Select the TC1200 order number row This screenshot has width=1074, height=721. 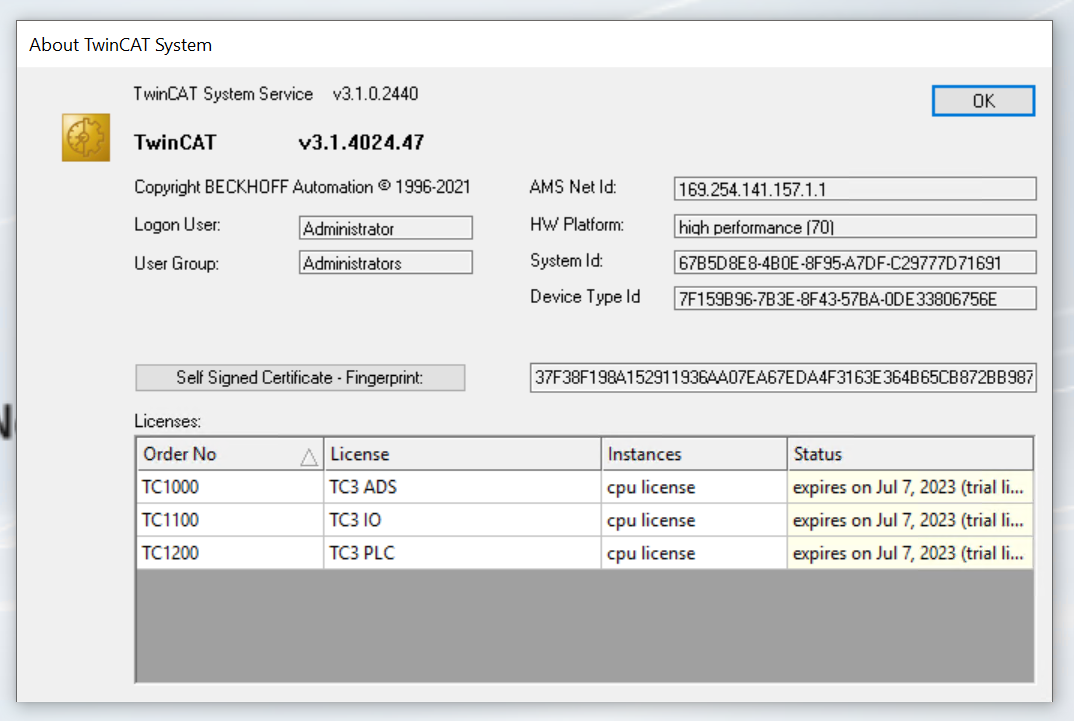(230, 553)
